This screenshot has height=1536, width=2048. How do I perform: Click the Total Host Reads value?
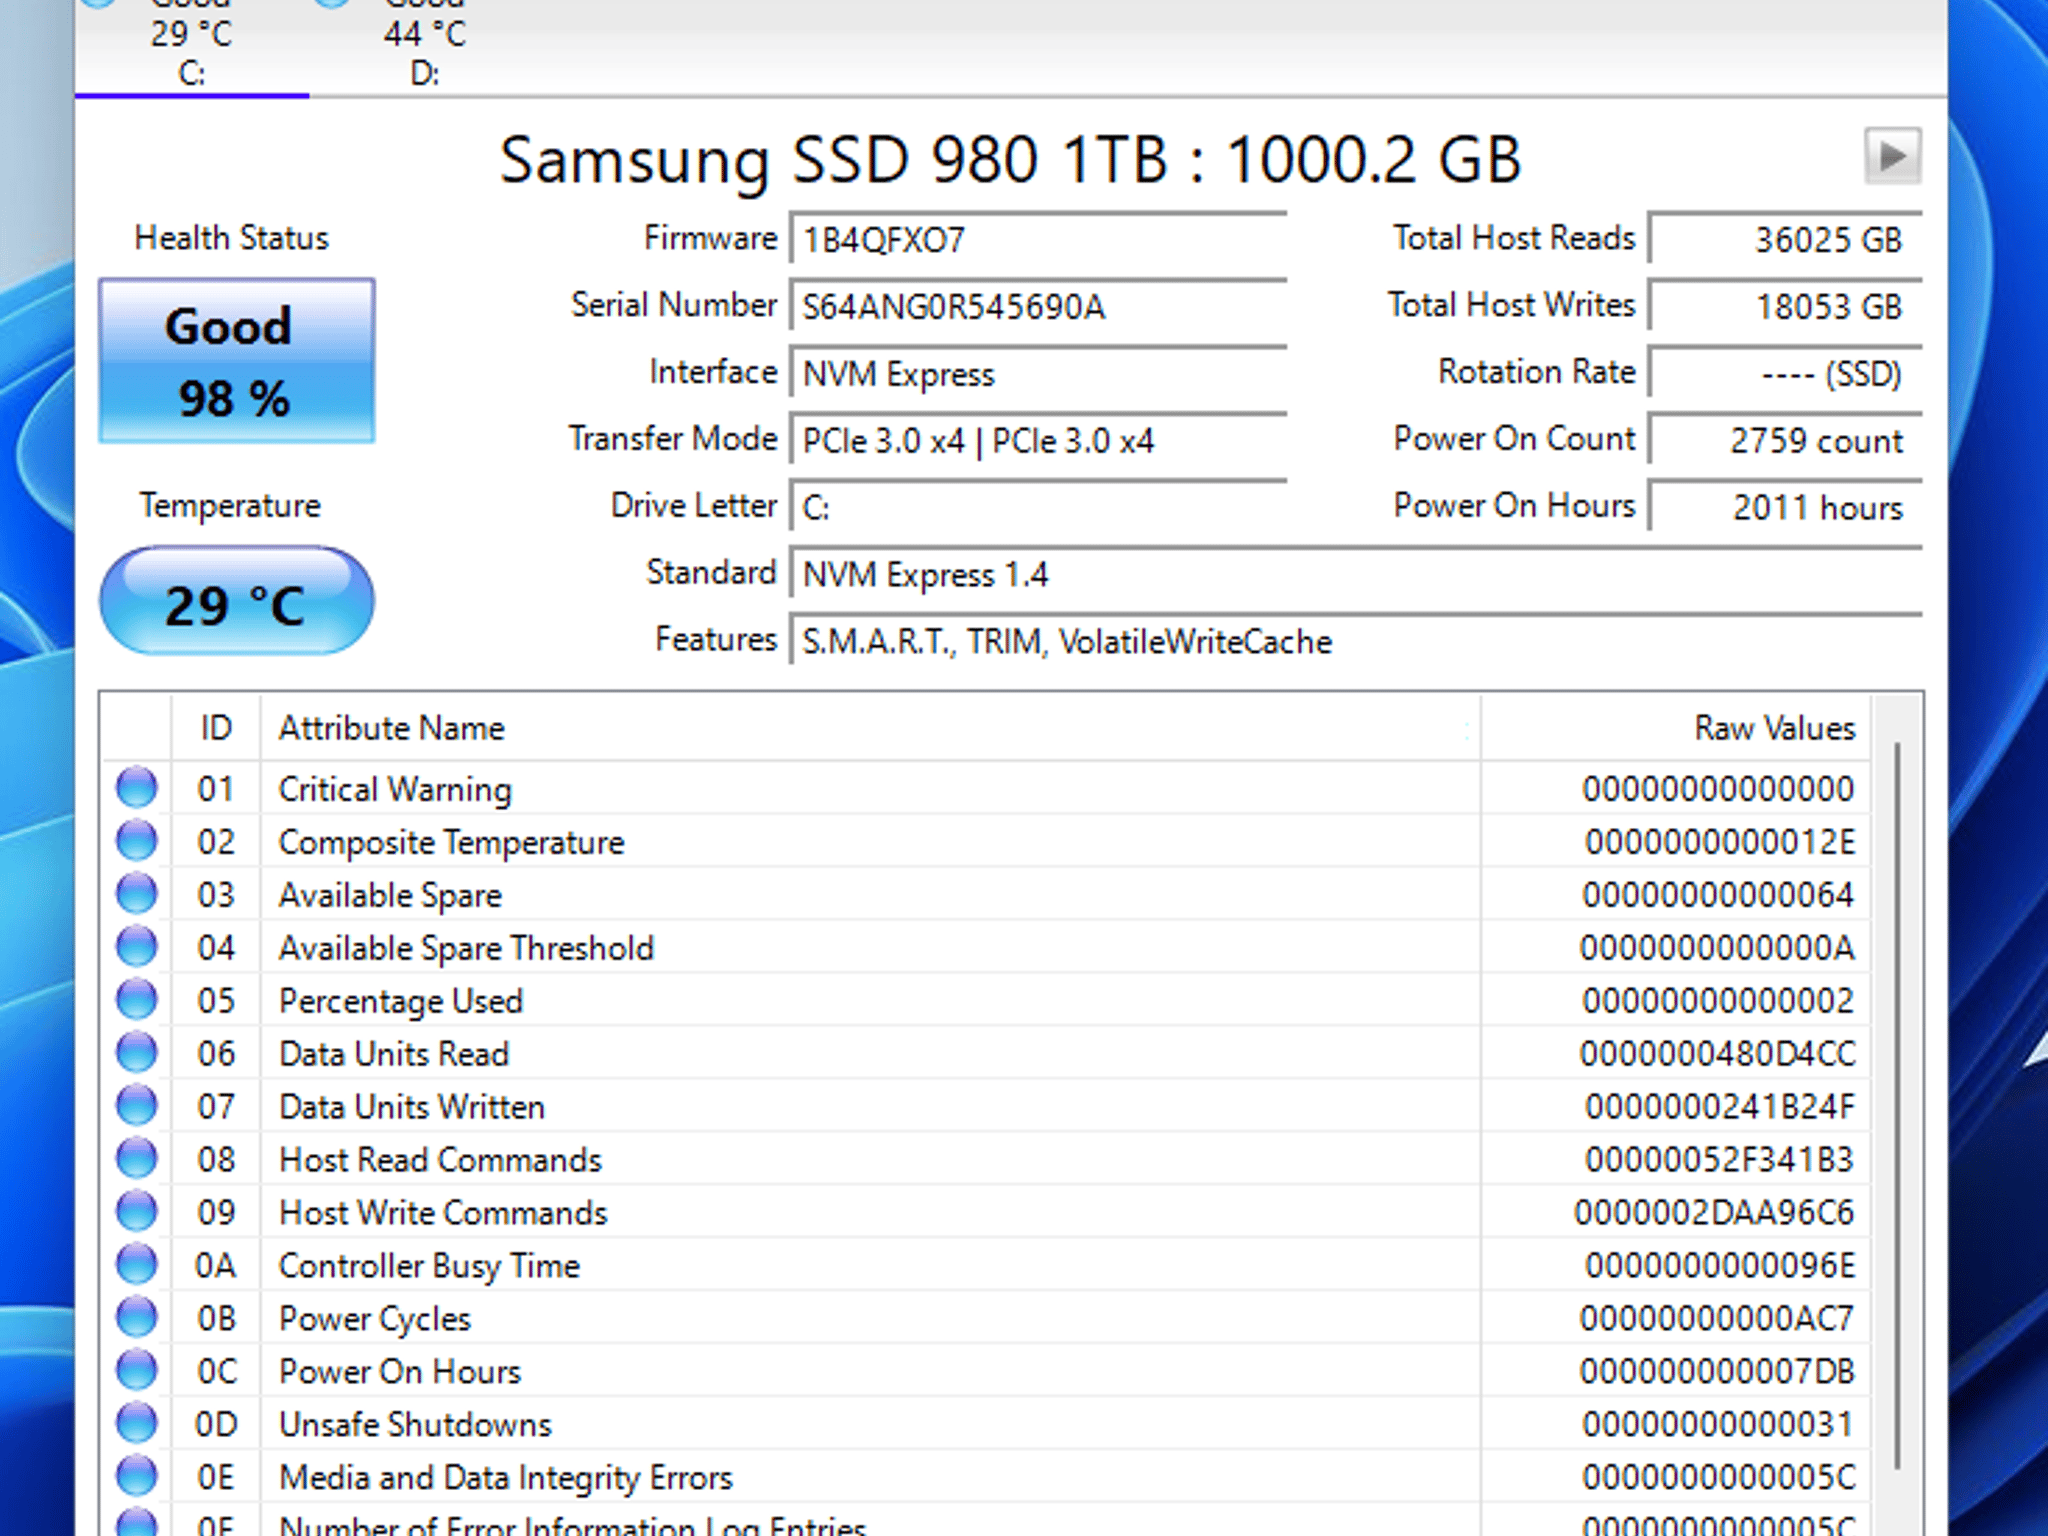coord(1785,239)
